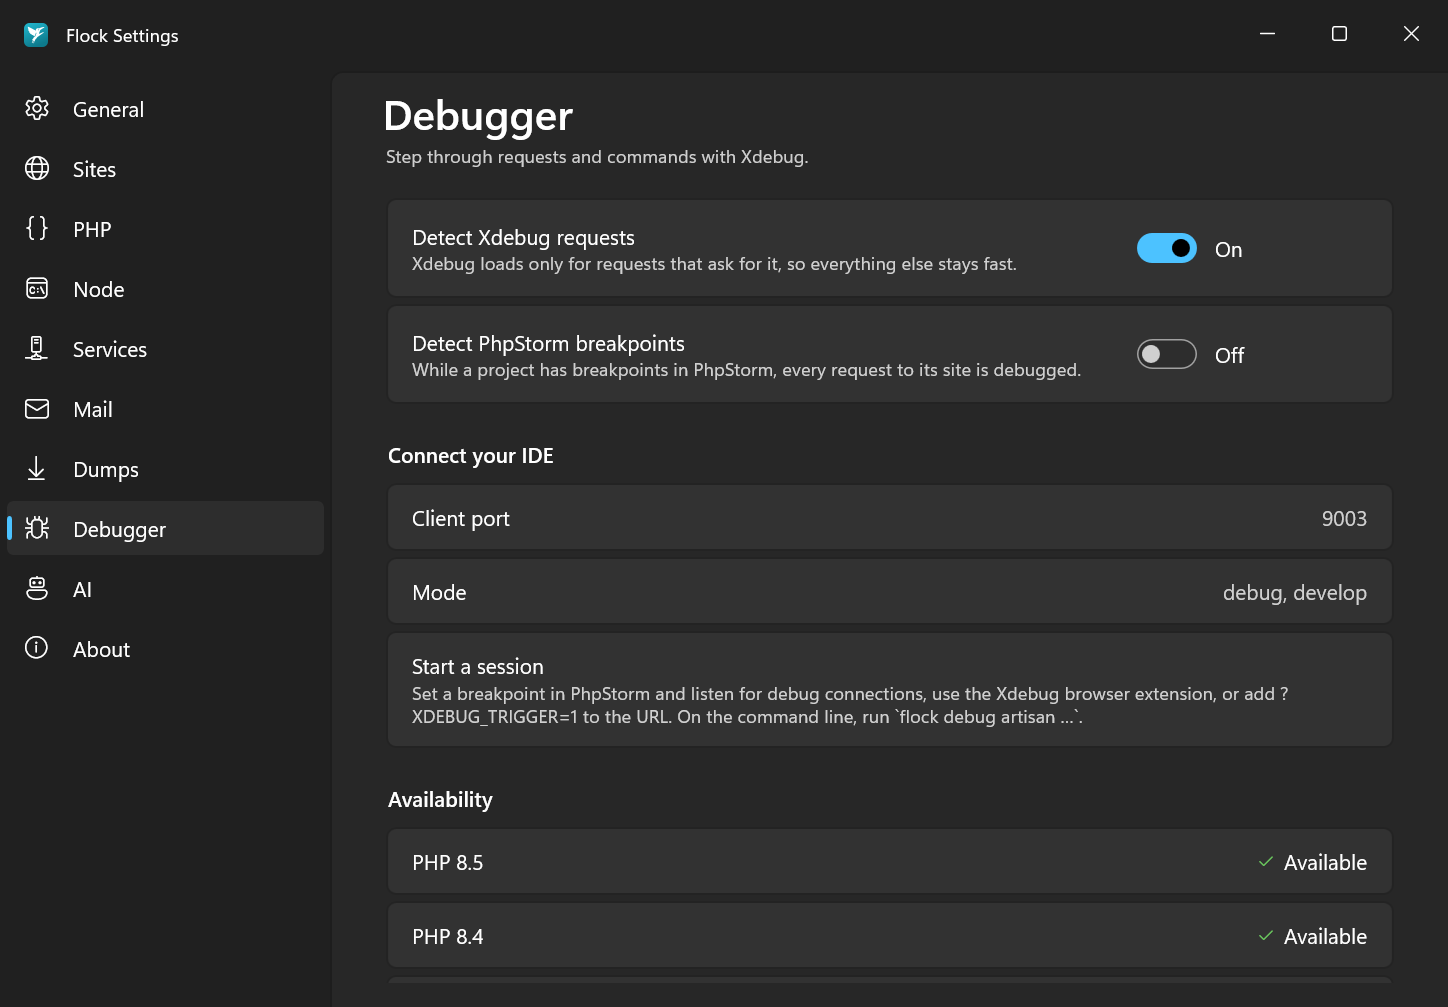Click the Client port label

coord(461,518)
